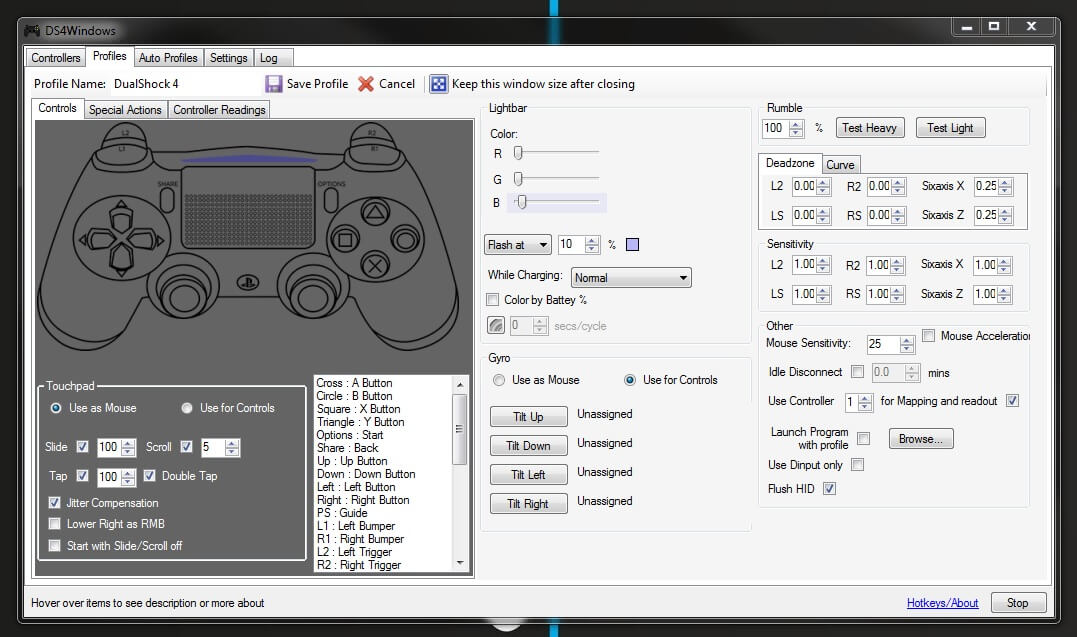Click the DS4Windows gamepad icon in title bar
Screen dimensions: 1077x637
coord(32,31)
